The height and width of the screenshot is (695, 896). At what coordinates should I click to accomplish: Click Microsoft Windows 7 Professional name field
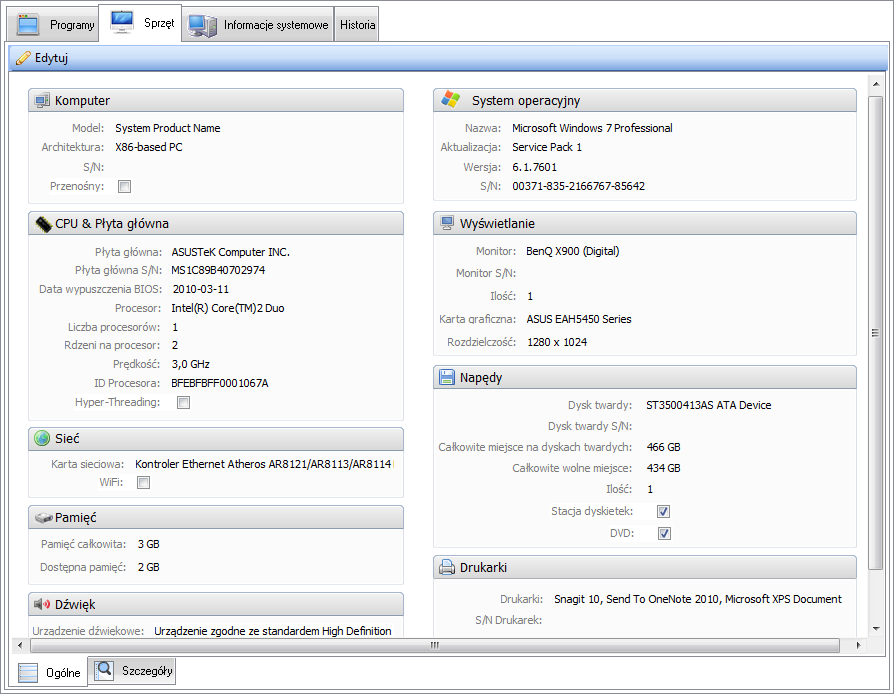point(592,128)
